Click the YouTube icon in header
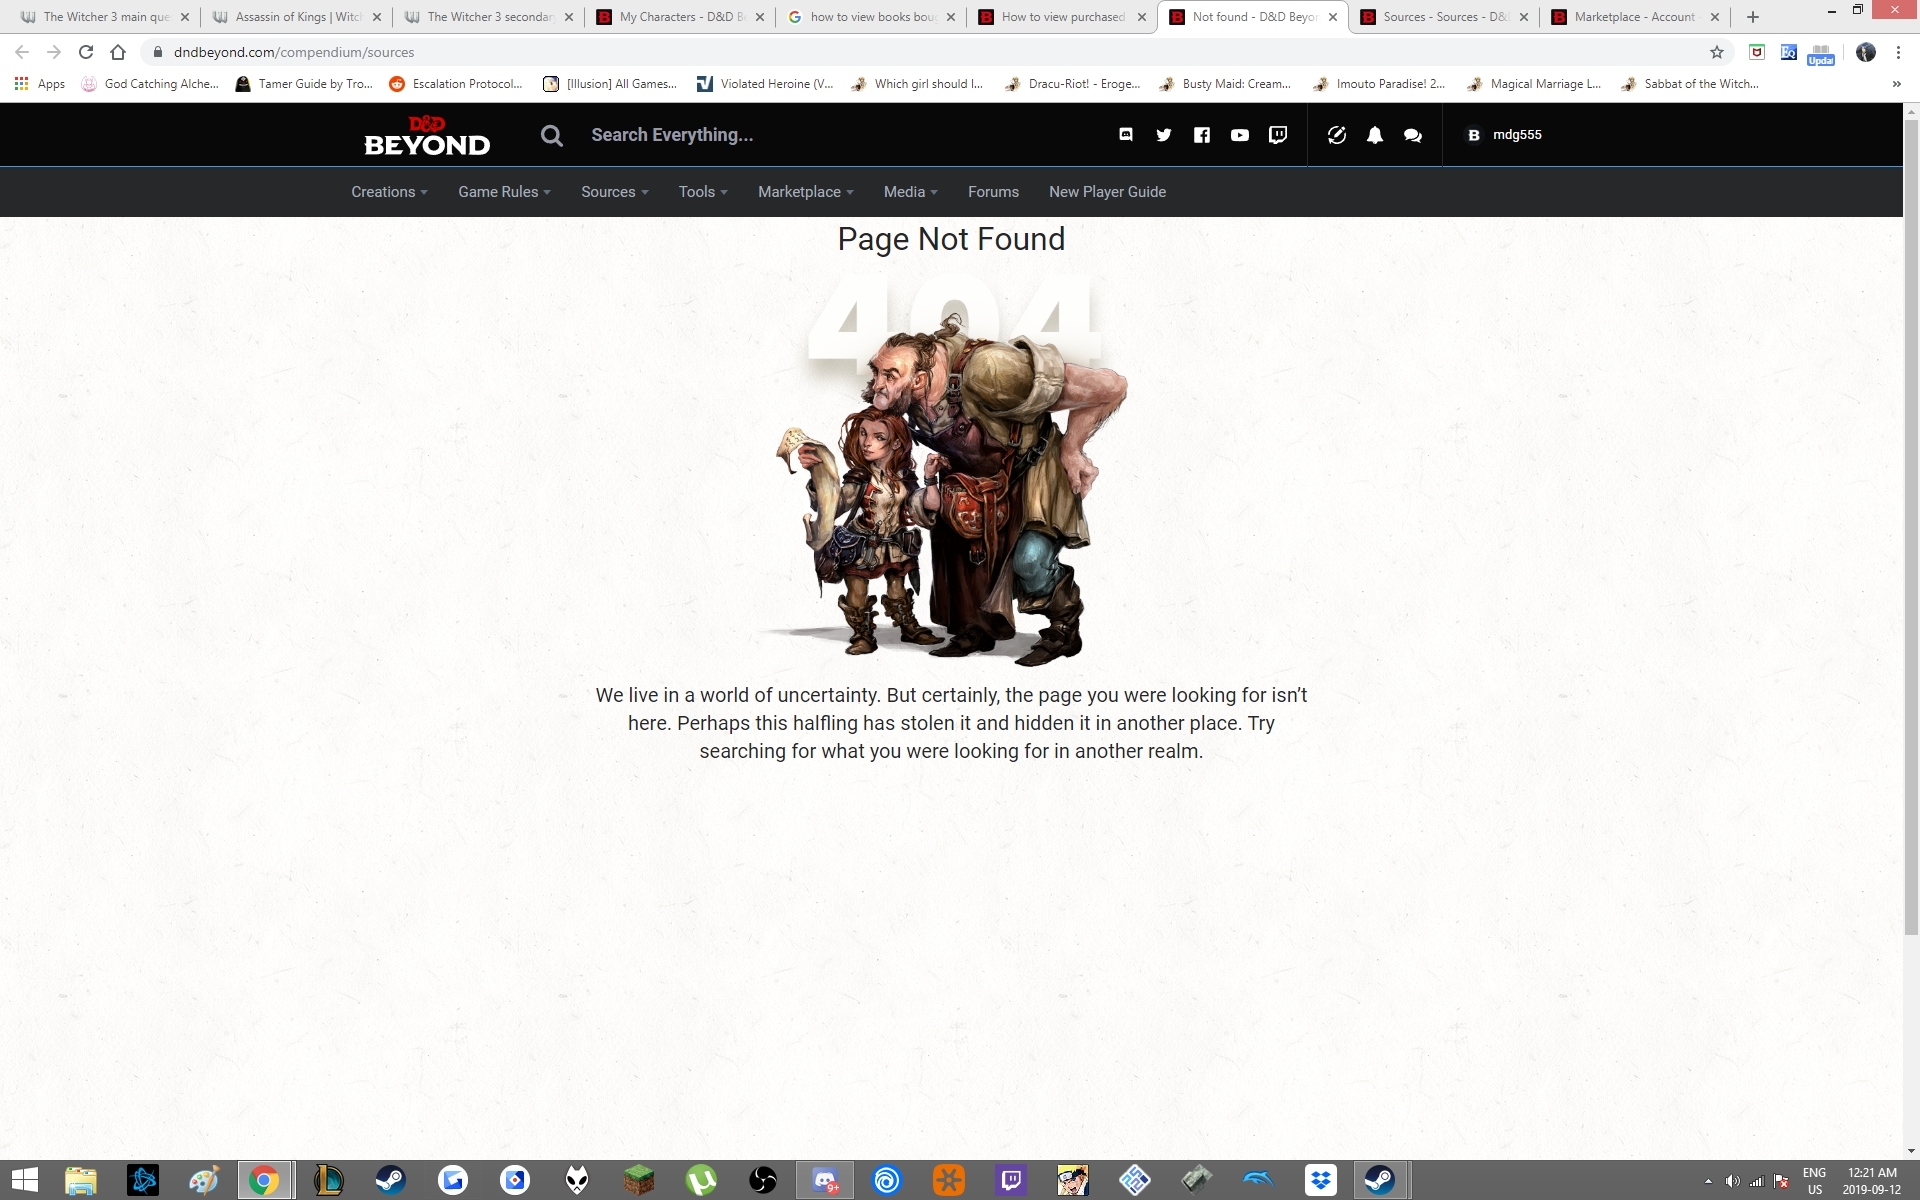Screen dimensions: 1920x1200 (1239, 135)
